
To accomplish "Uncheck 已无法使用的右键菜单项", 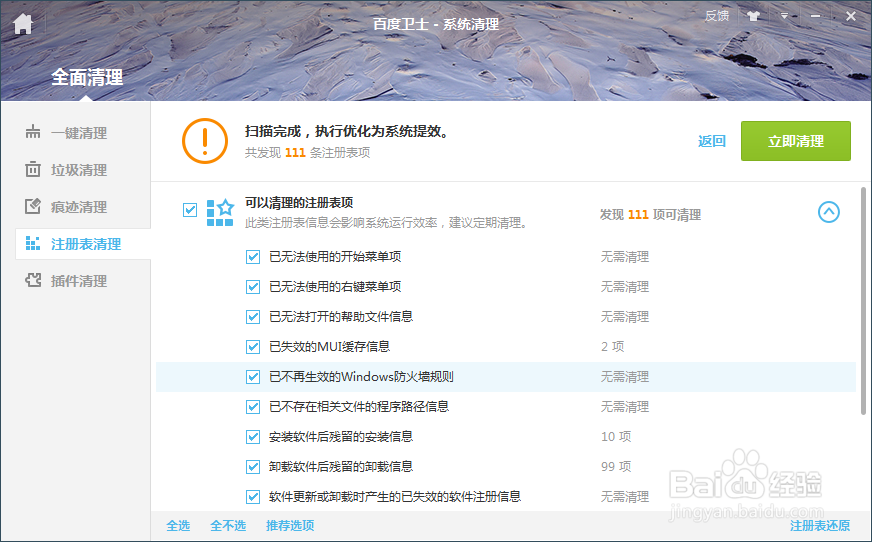I will [x=253, y=287].
